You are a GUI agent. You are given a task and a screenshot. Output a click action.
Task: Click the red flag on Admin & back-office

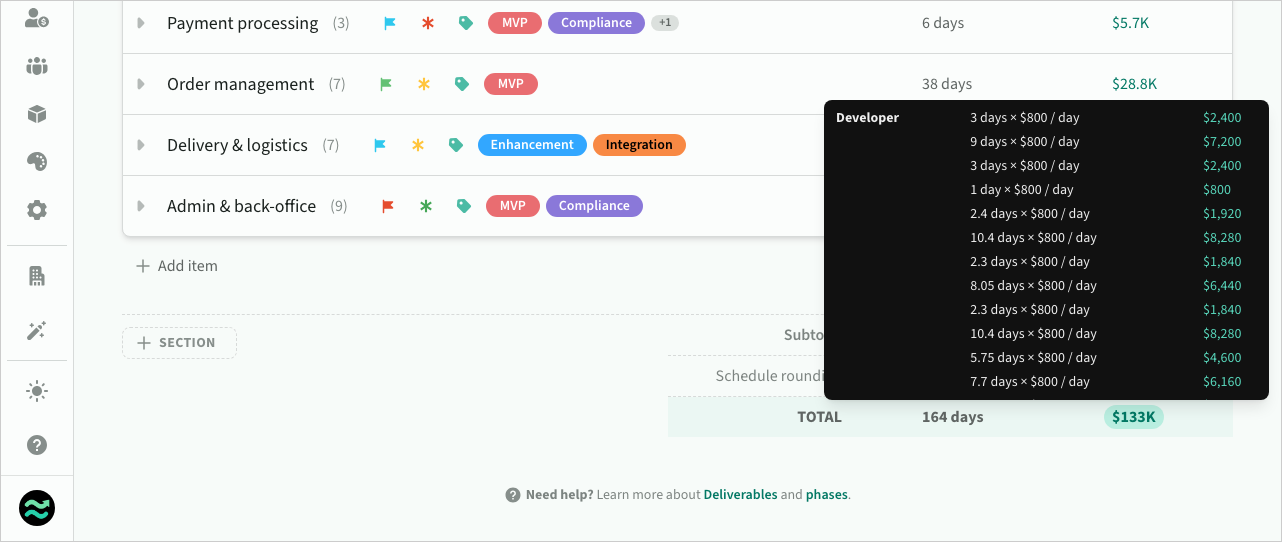388,206
